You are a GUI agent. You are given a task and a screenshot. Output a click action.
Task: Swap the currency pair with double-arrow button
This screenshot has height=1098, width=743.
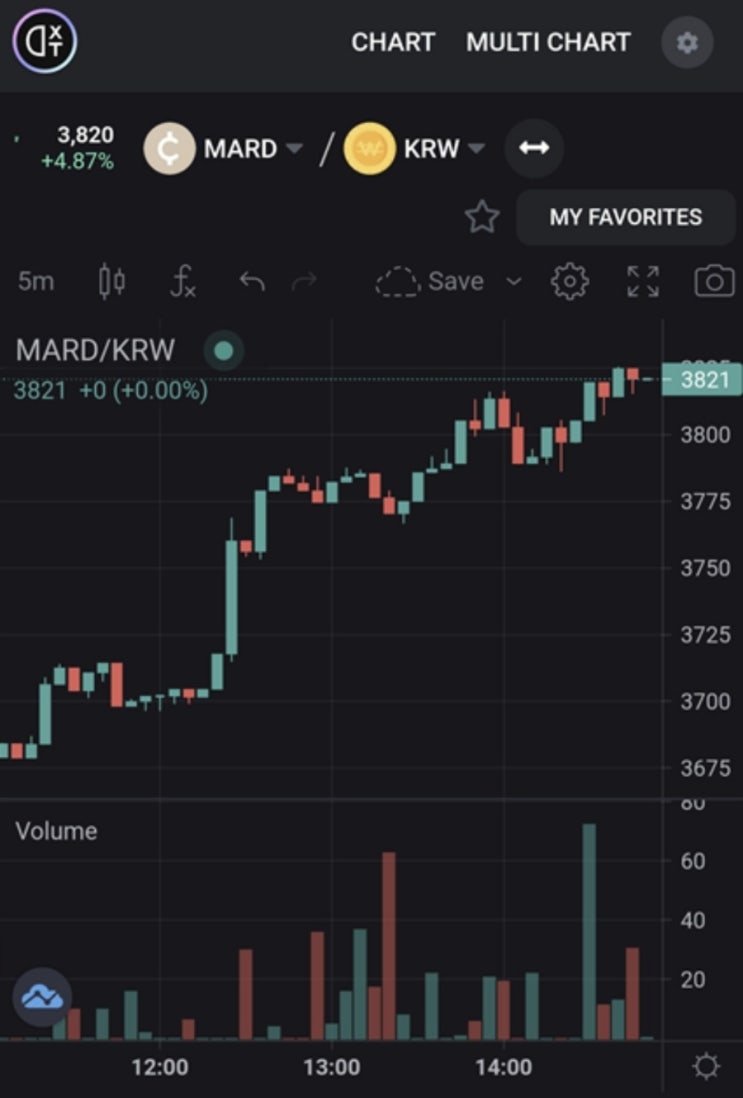coord(534,148)
